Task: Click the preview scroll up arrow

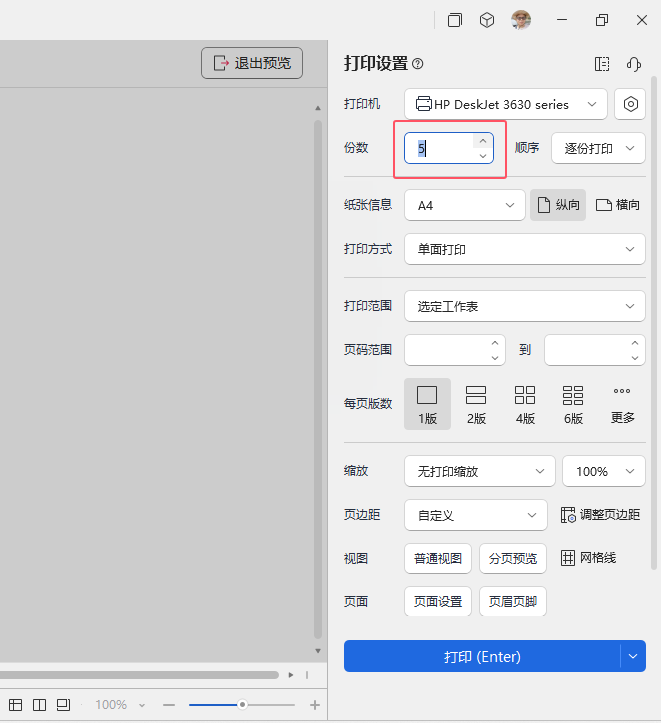Action: pos(318,108)
